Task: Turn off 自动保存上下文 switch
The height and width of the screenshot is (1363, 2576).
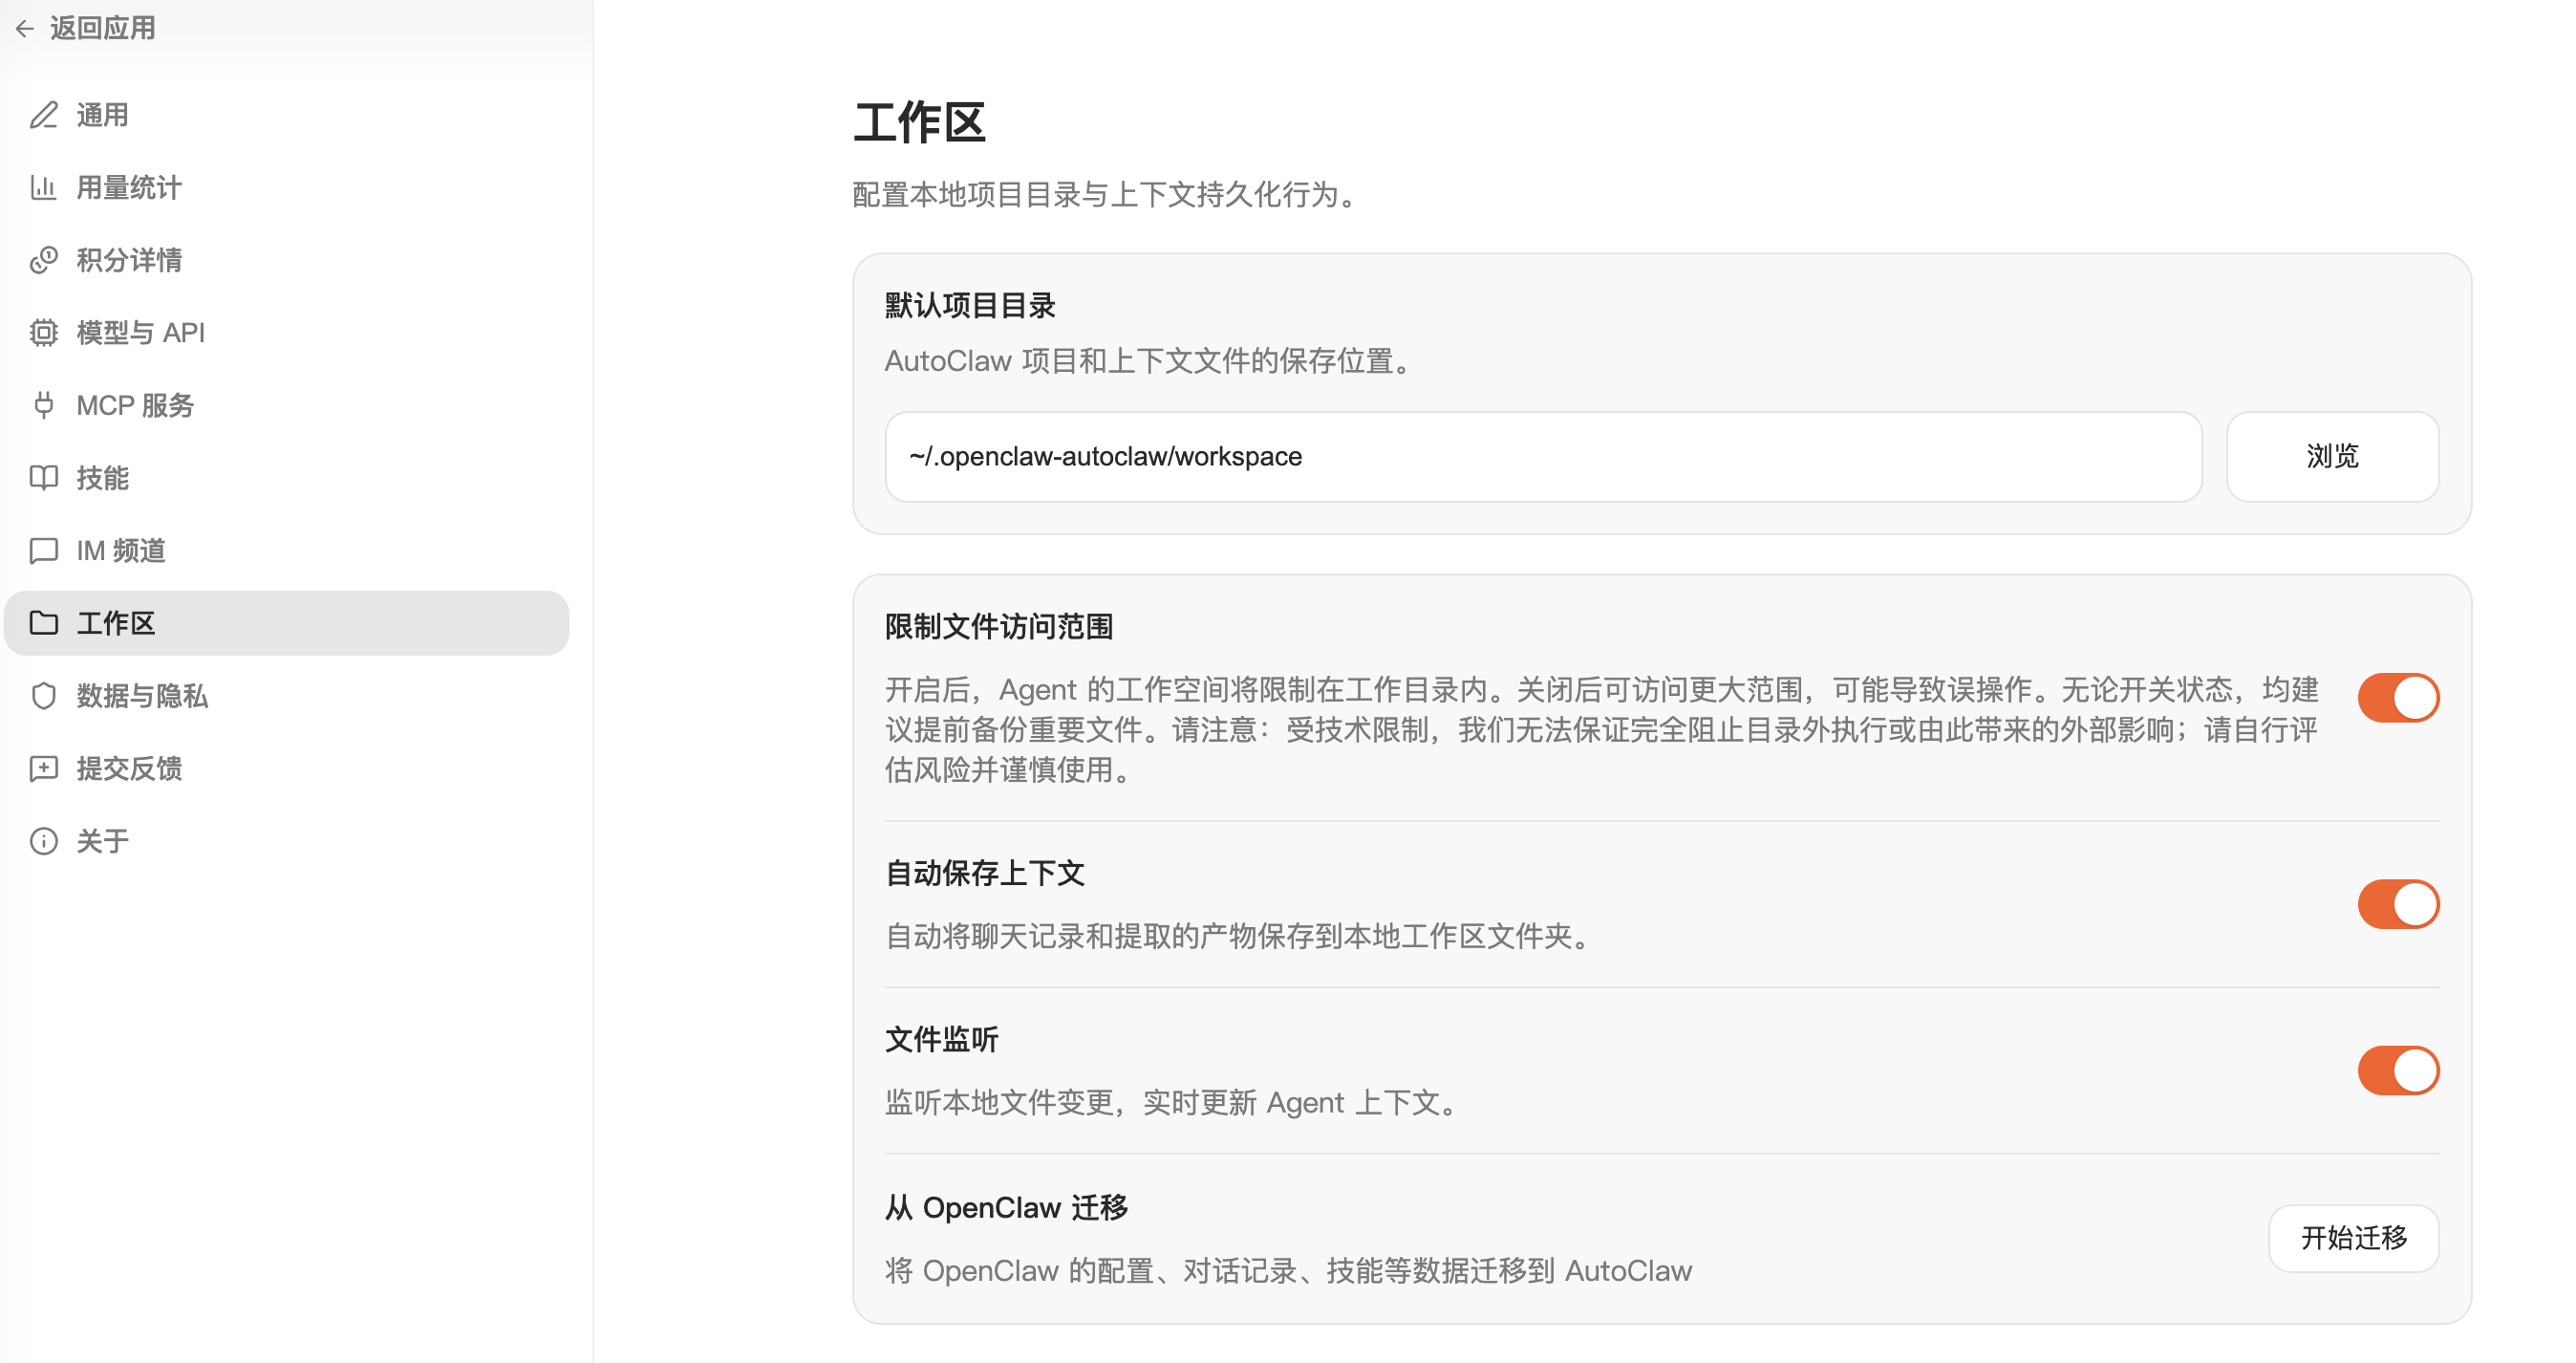Action: pyautogui.click(x=2397, y=904)
